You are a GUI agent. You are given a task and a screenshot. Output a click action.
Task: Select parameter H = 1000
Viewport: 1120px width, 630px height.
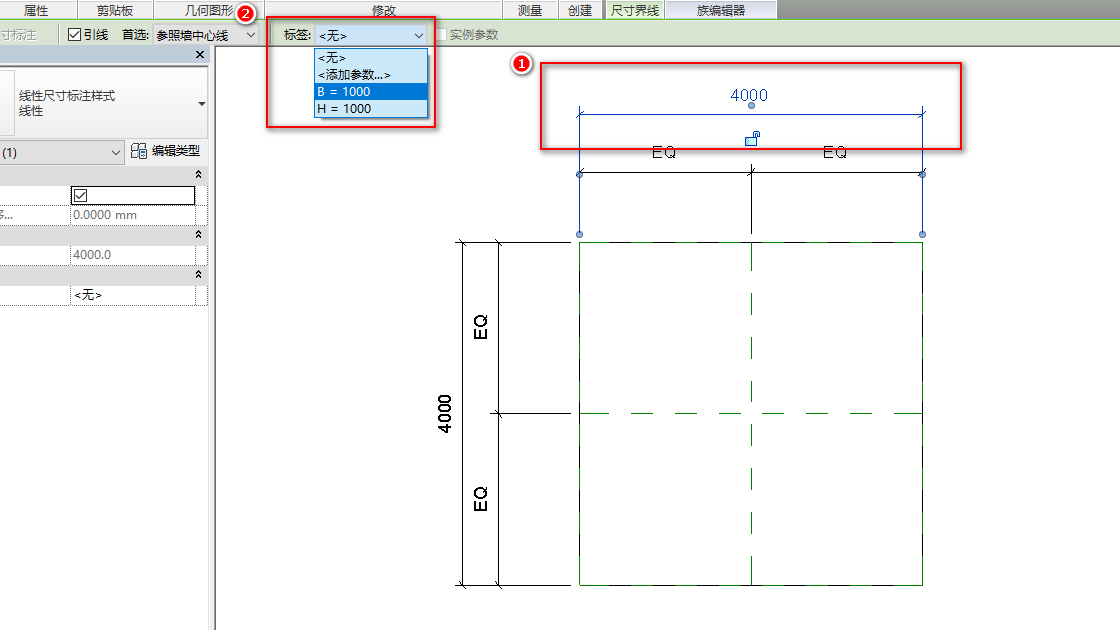(371, 109)
